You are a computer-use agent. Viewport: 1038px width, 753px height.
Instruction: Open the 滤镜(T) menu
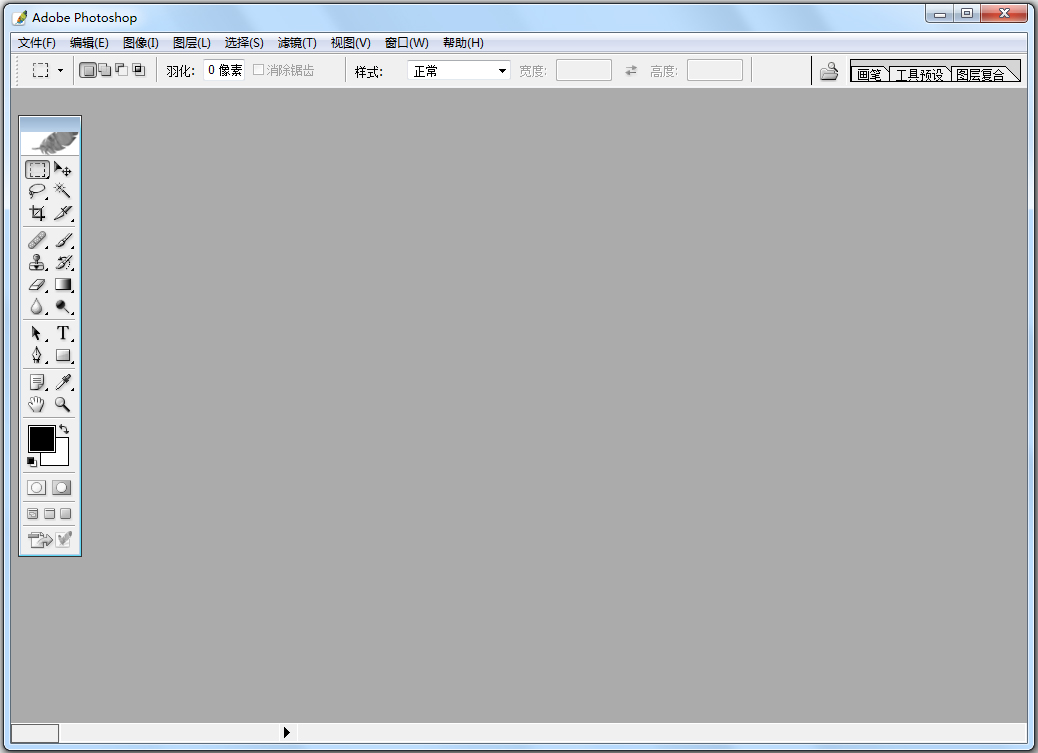coord(297,43)
